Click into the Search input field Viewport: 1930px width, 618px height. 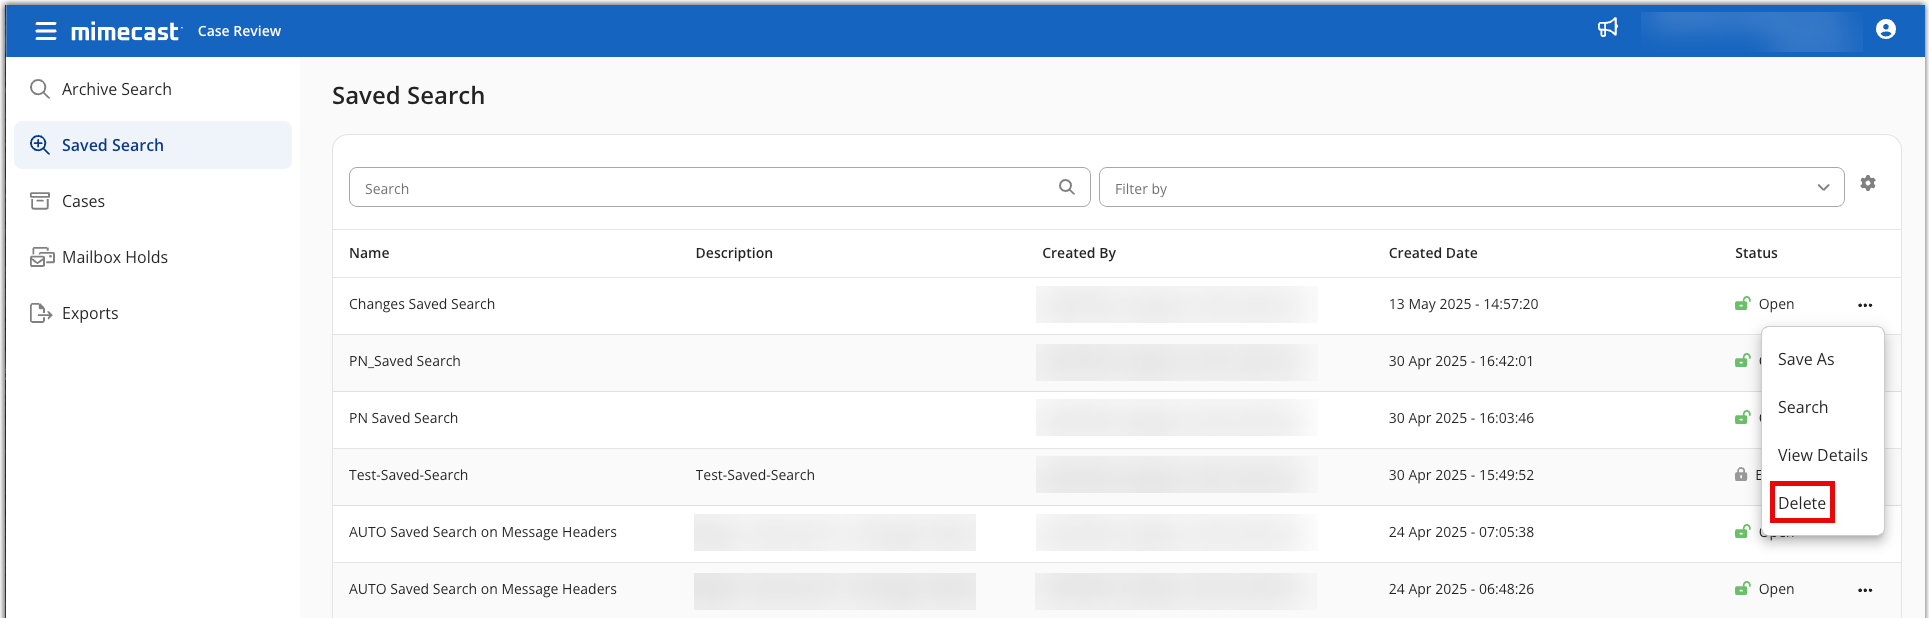pyautogui.click(x=700, y=188)
